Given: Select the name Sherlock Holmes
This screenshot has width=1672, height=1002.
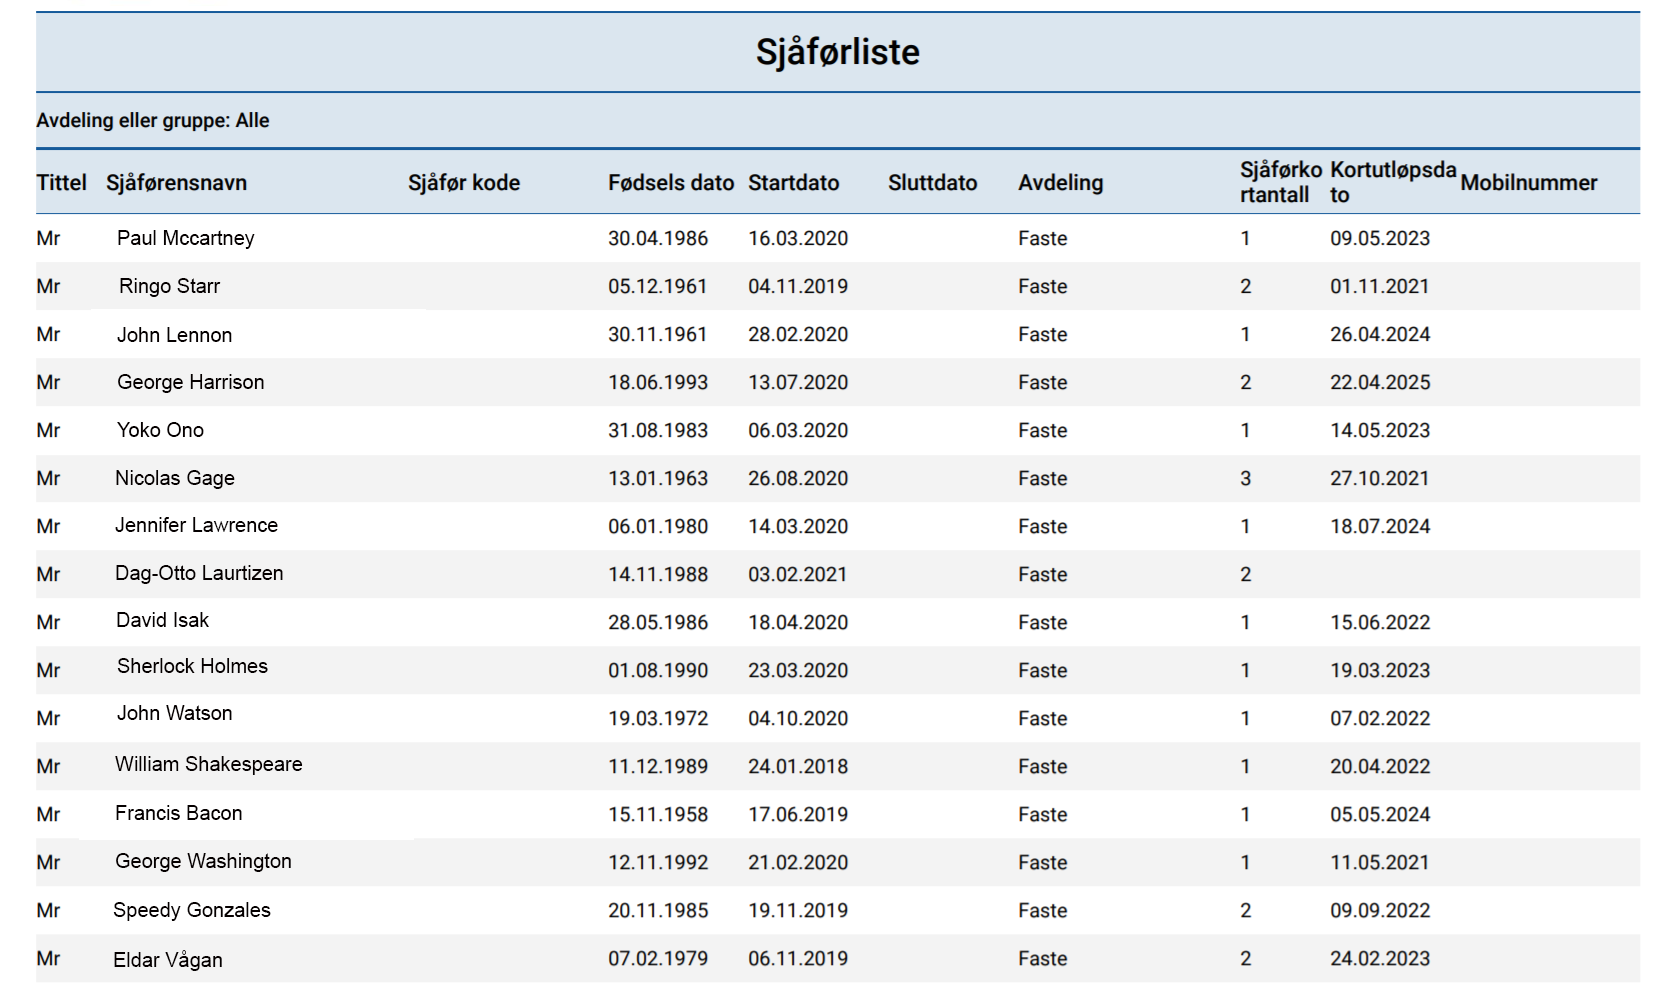Looking at the screenshot, I should click(x=192, y=666).
